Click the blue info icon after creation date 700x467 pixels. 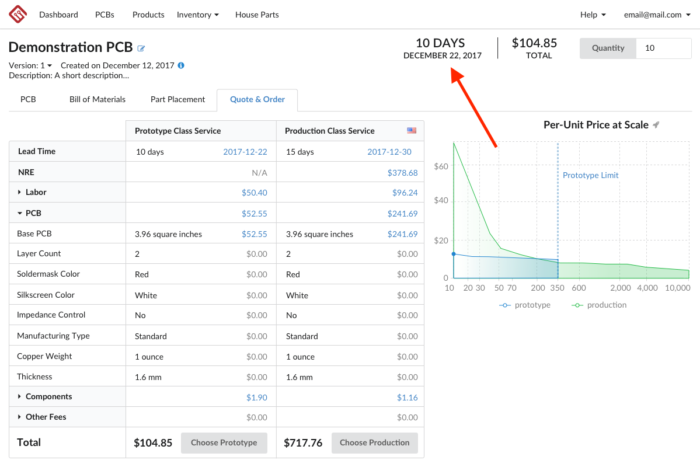(x=181, y=65)
